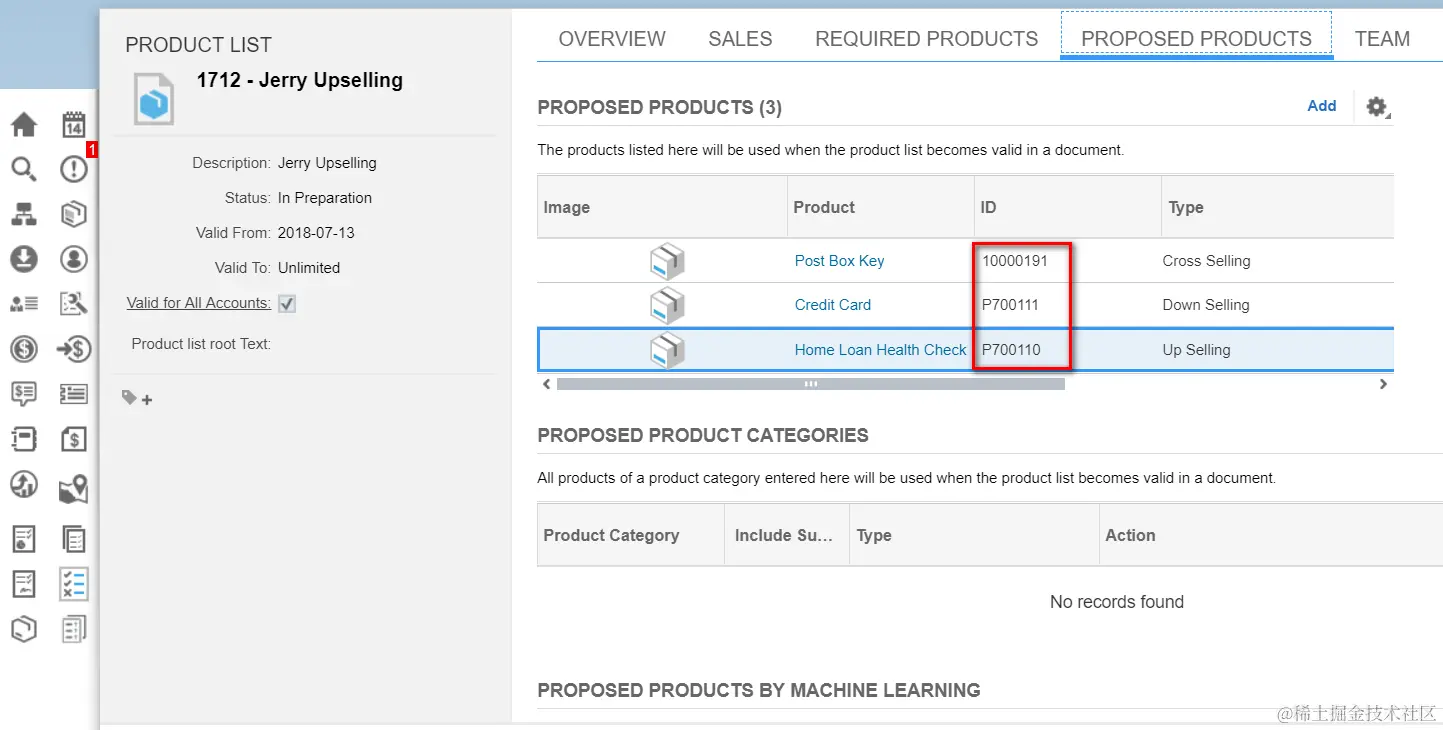Open the Post Box Key product link
Image resolution: width=1443 pixels, height=730 pixels.
[x=839, y=261]
